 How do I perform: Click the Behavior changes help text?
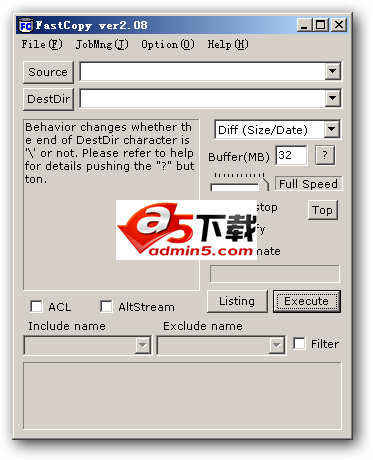[x=109, y=153]
